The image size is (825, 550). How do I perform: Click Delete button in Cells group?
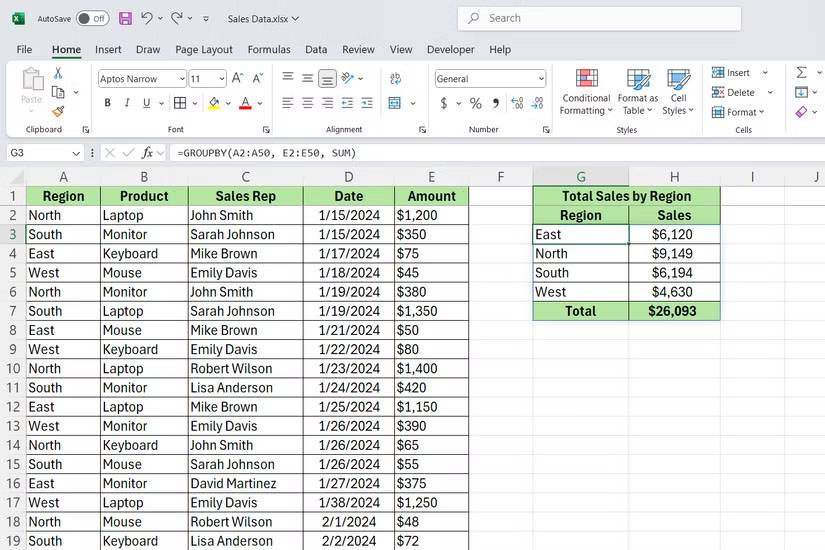[733, 93]
